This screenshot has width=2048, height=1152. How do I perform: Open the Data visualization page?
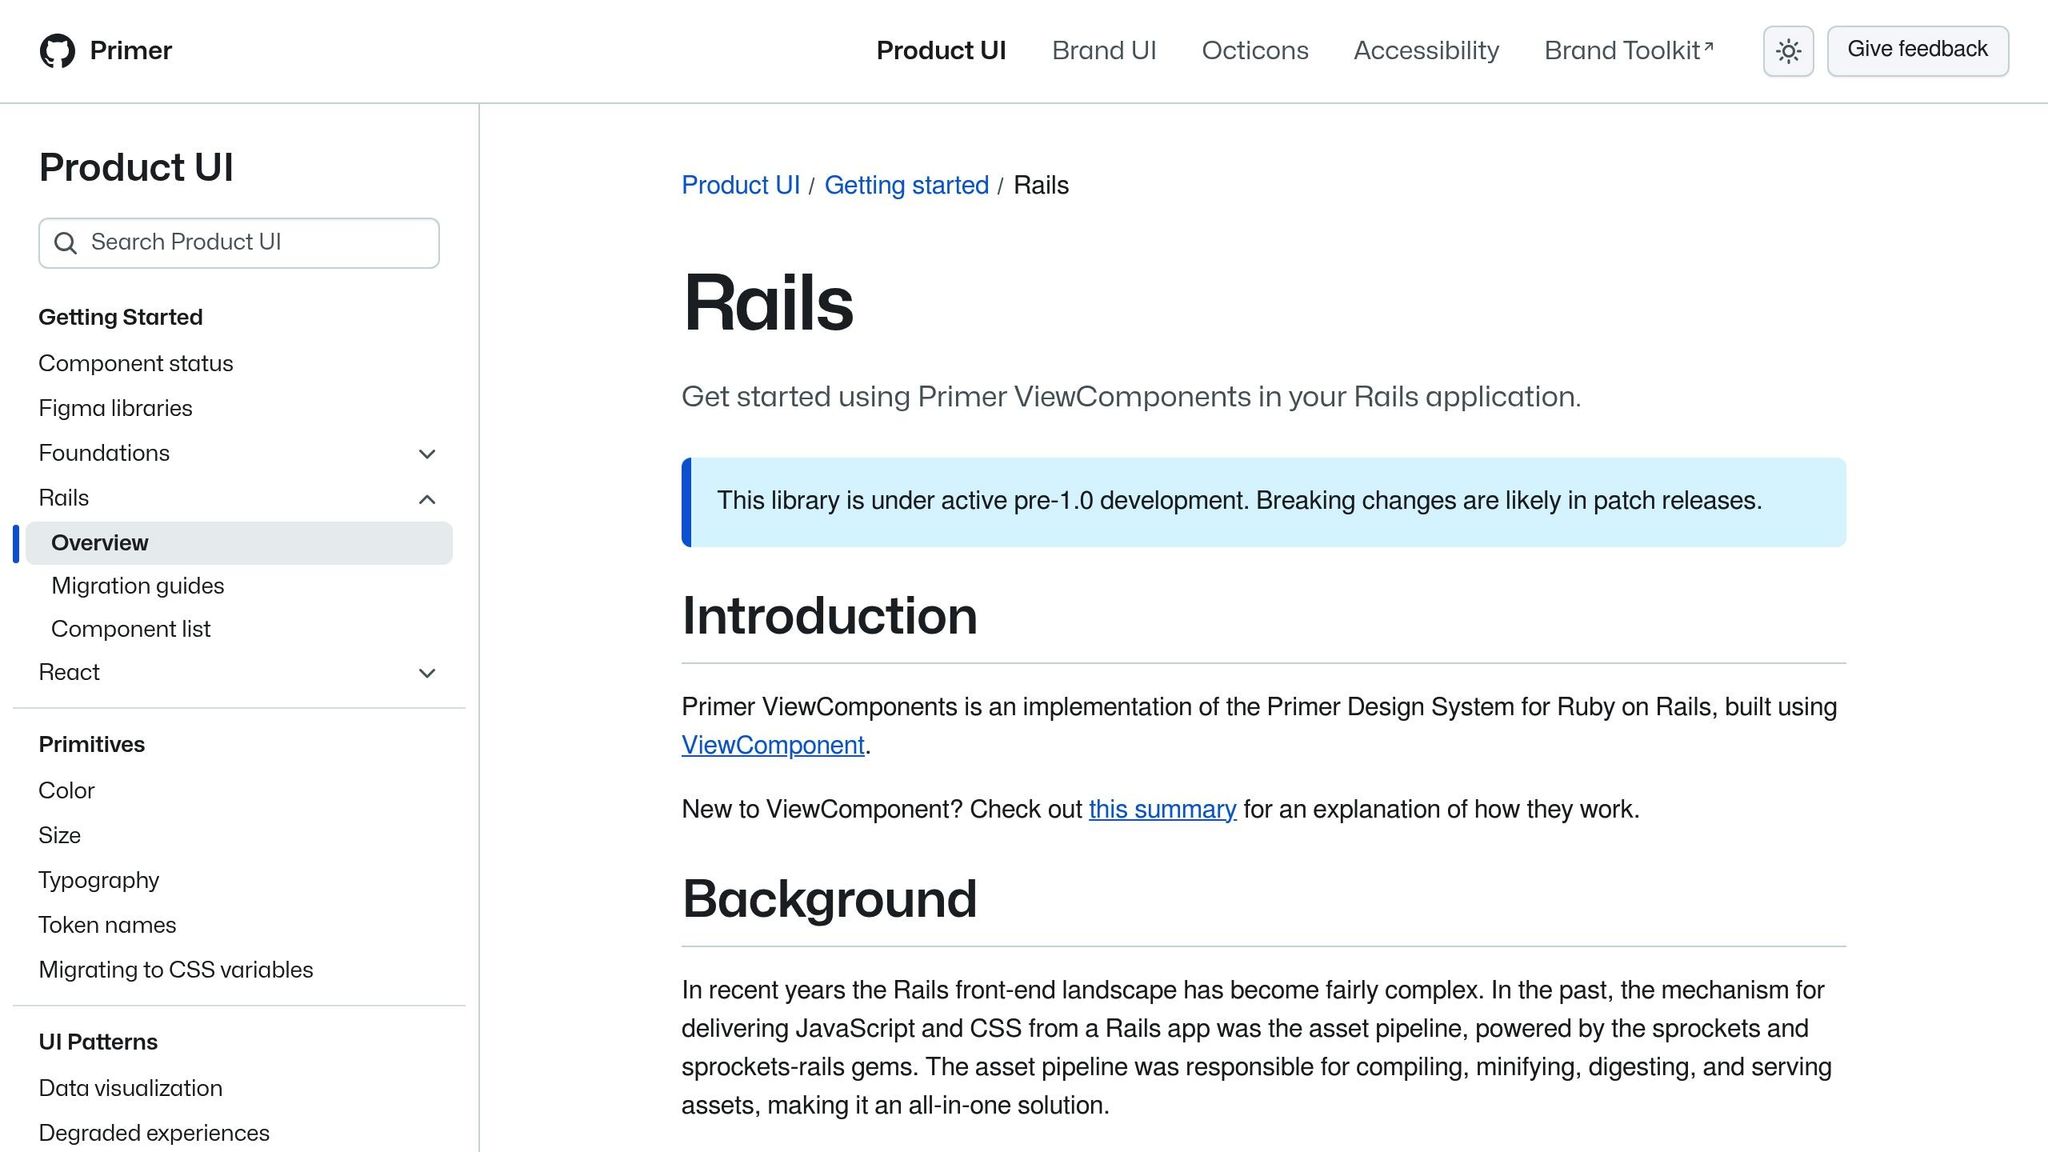(x=130, y=1088)
